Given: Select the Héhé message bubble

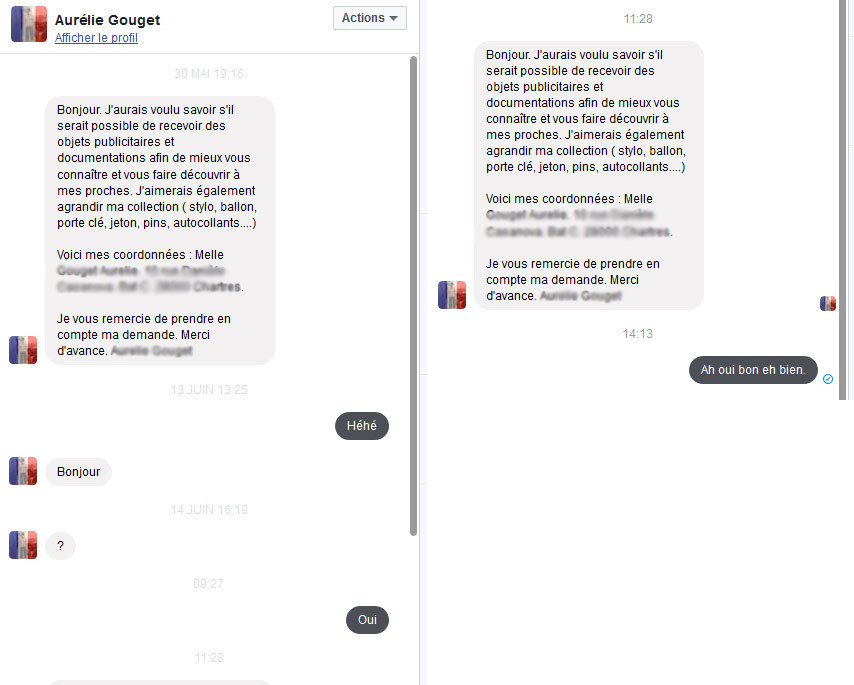Looking at the screenshot, I should (x=362, y=426).
